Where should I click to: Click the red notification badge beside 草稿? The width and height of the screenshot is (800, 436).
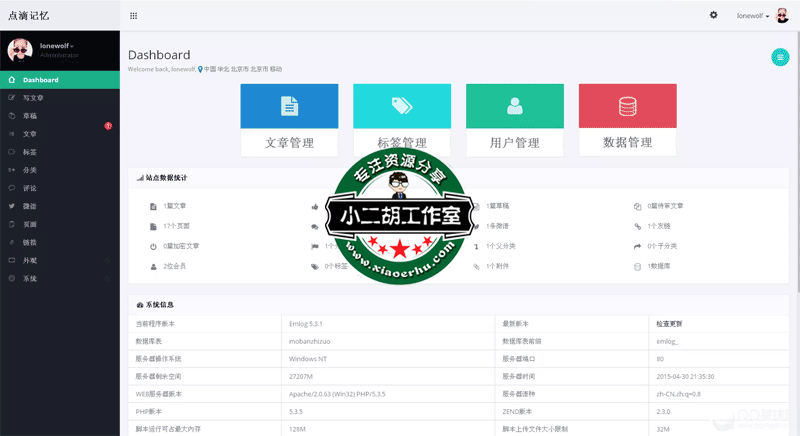click(108, 125)
